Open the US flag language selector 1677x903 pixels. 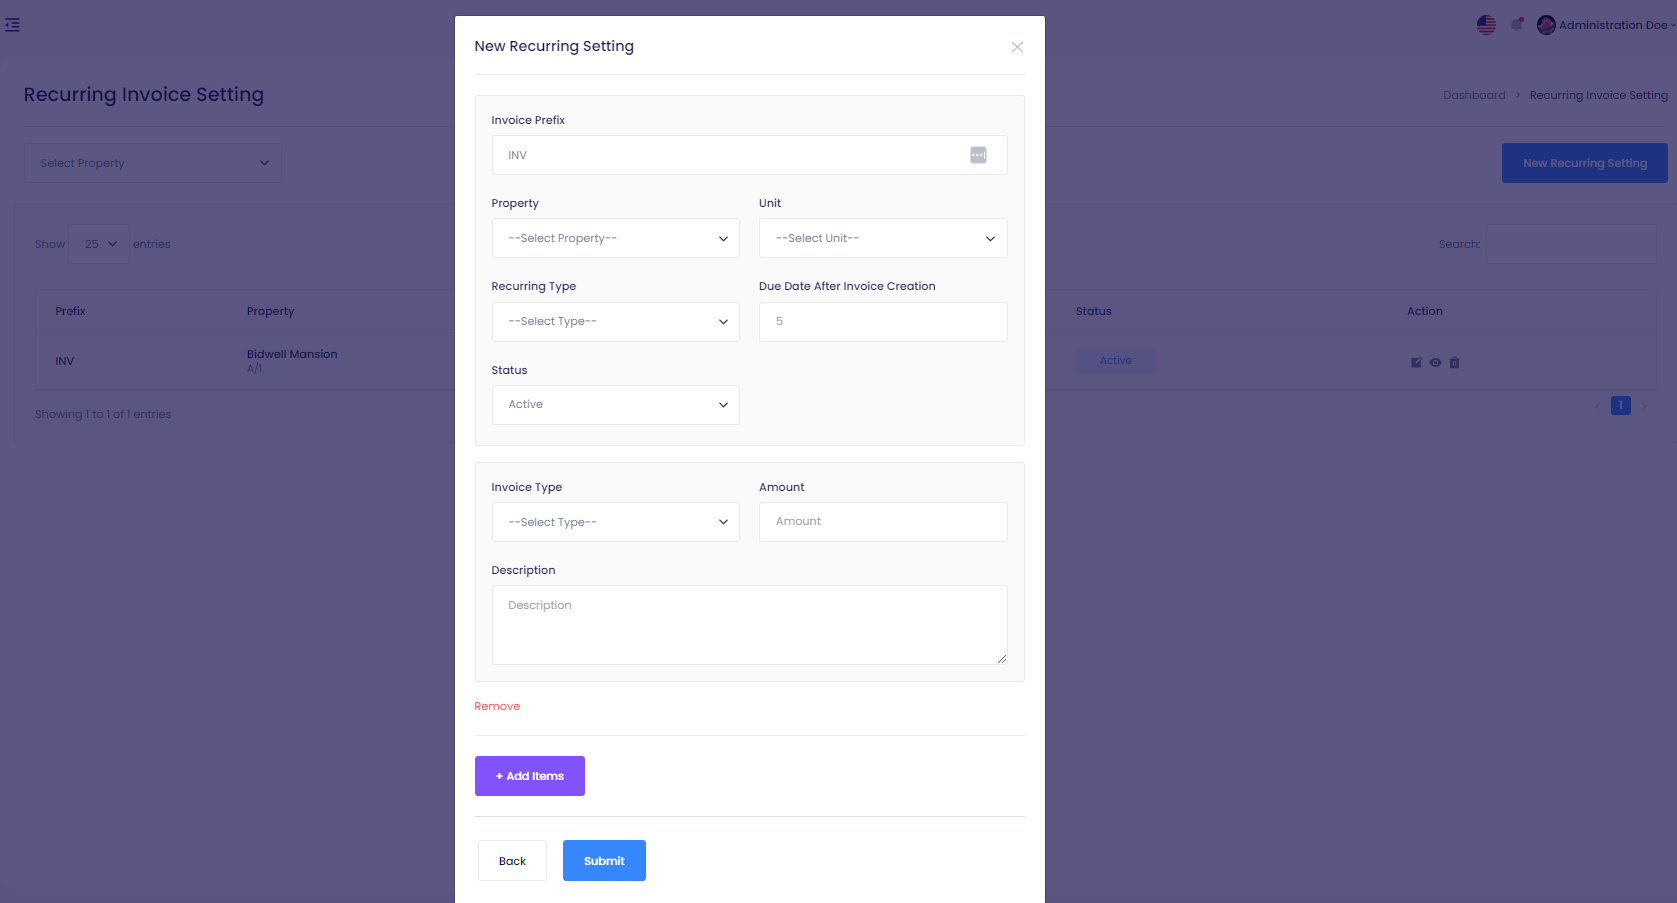click(1486, 25)
